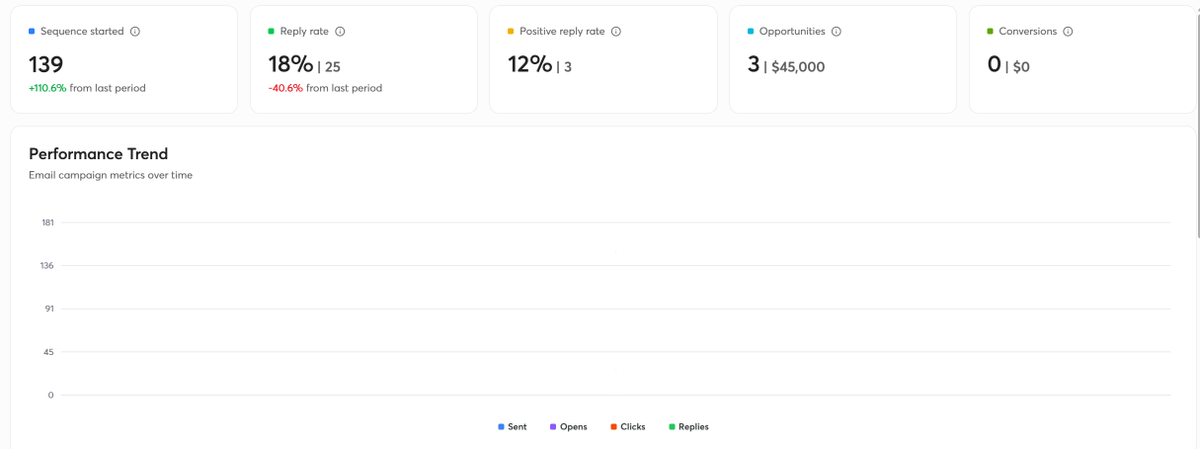Select the 12% positive reply rate value
The image size is (1200, 449).
[x=530, y=65]
